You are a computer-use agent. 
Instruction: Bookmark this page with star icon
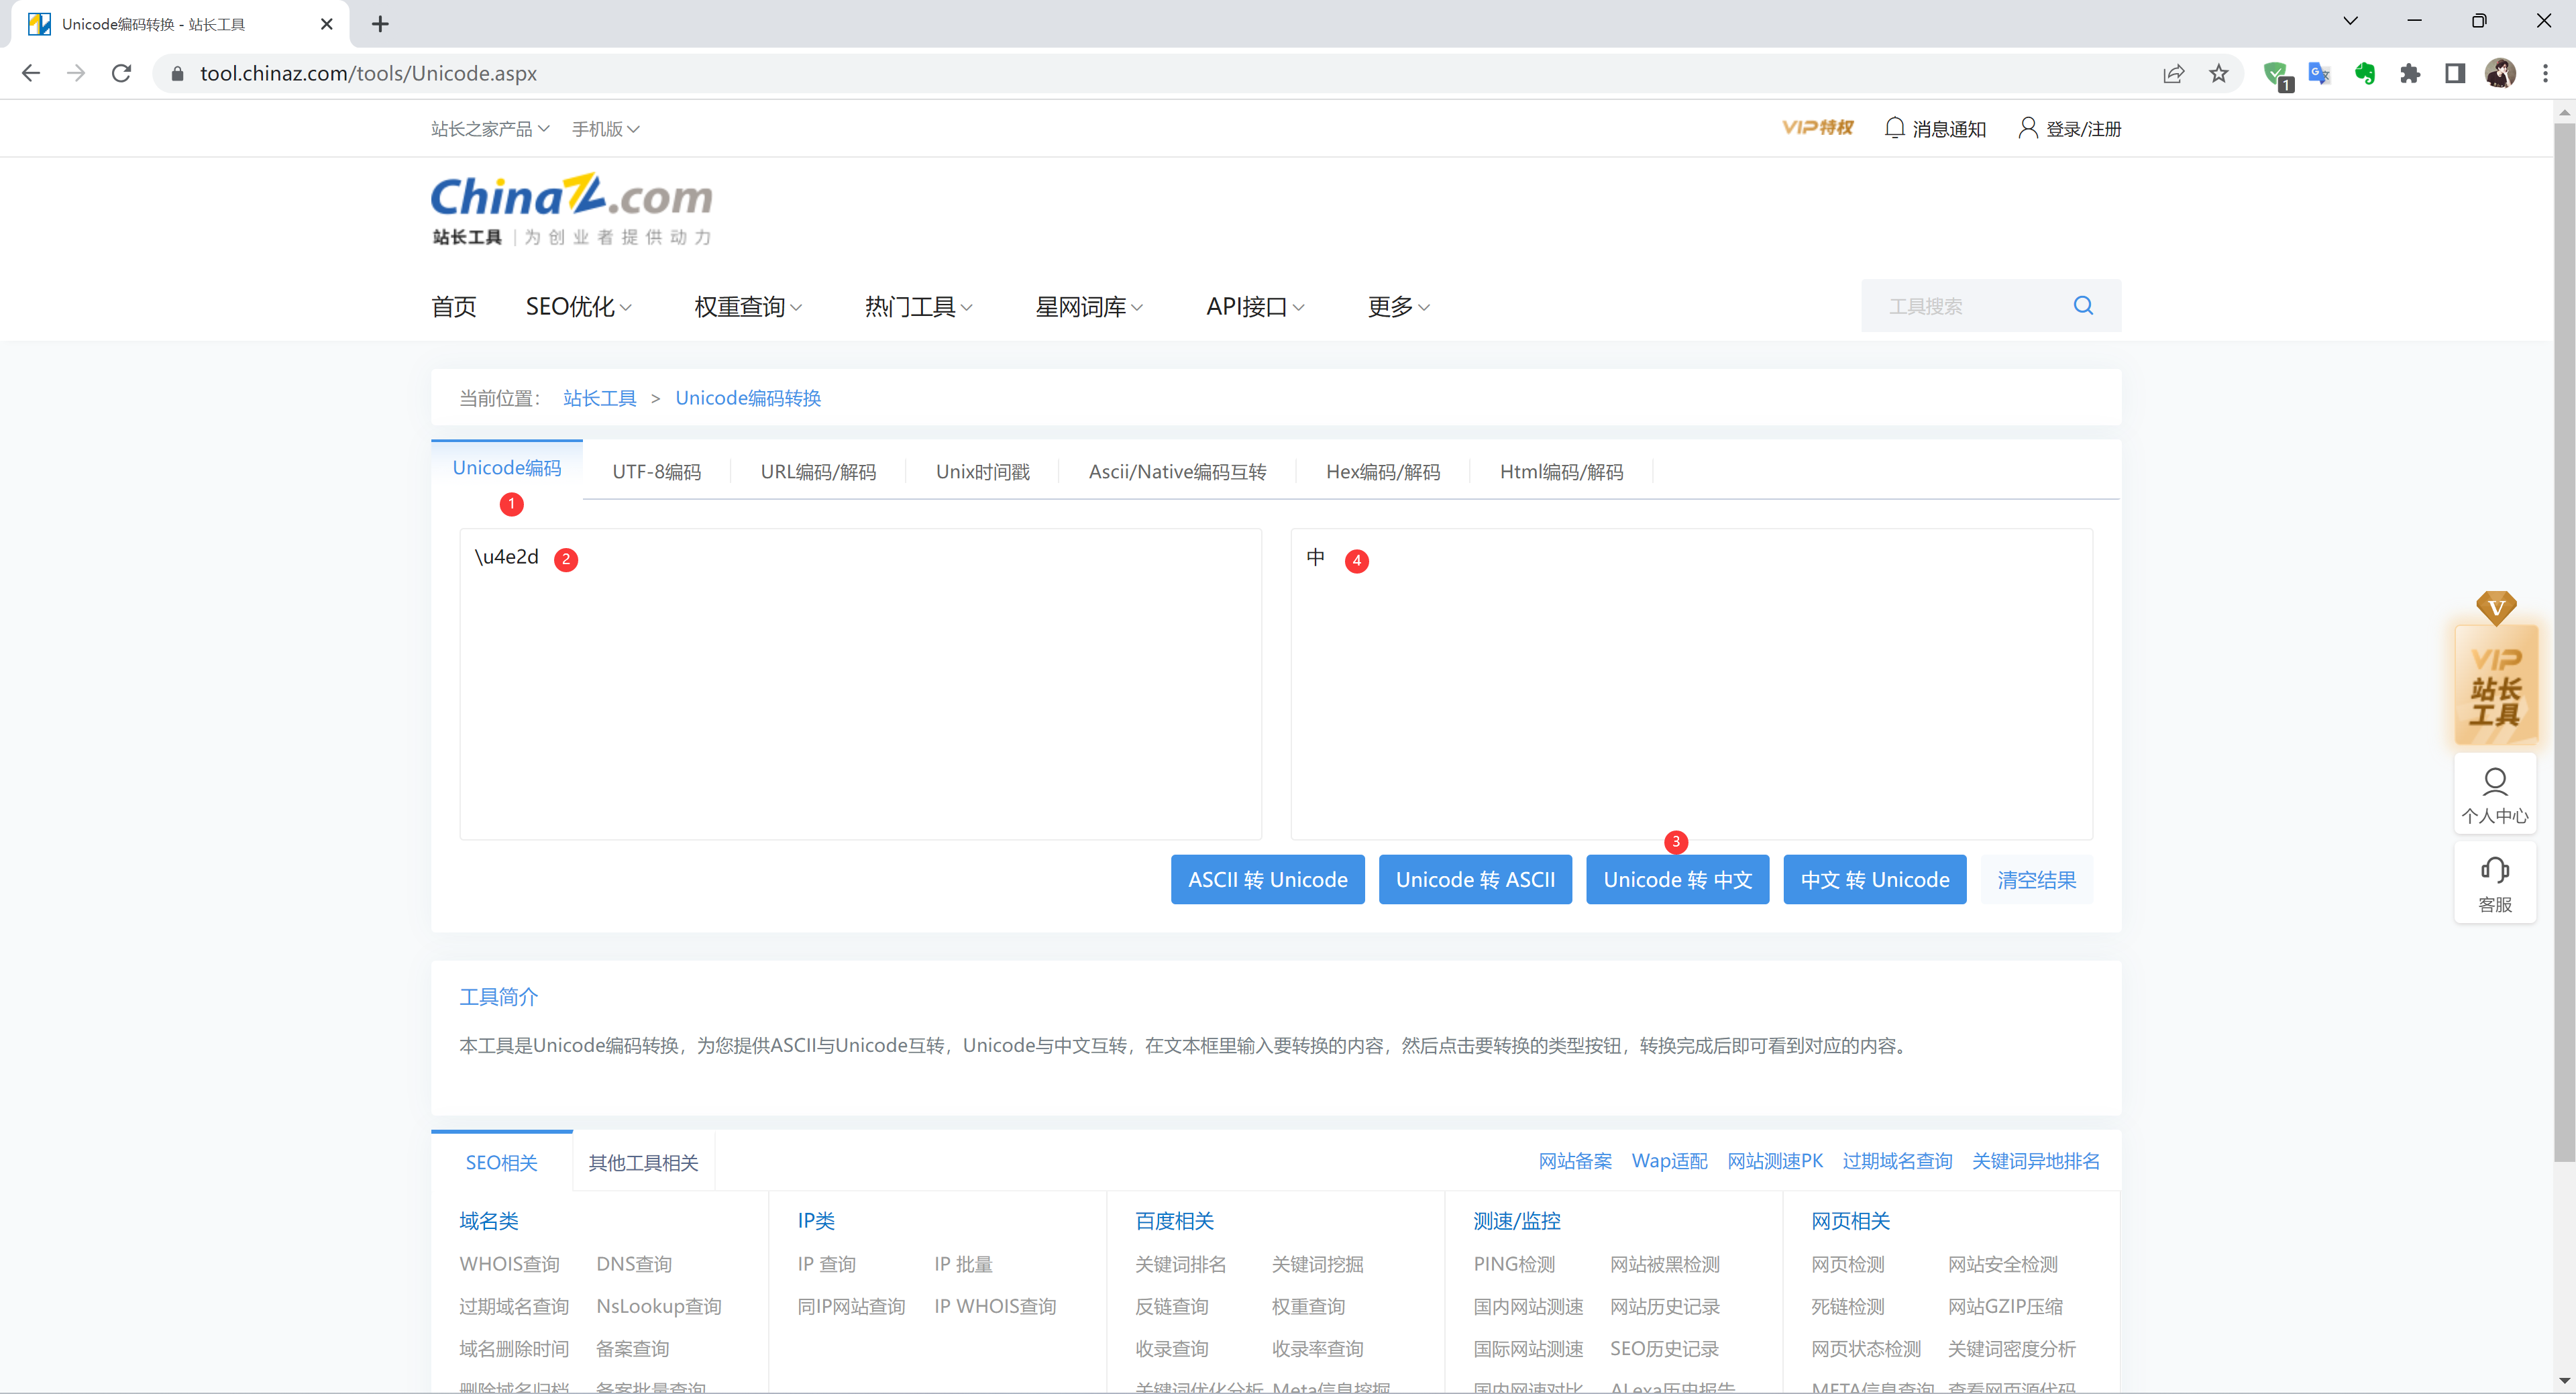pos(2219,73)
